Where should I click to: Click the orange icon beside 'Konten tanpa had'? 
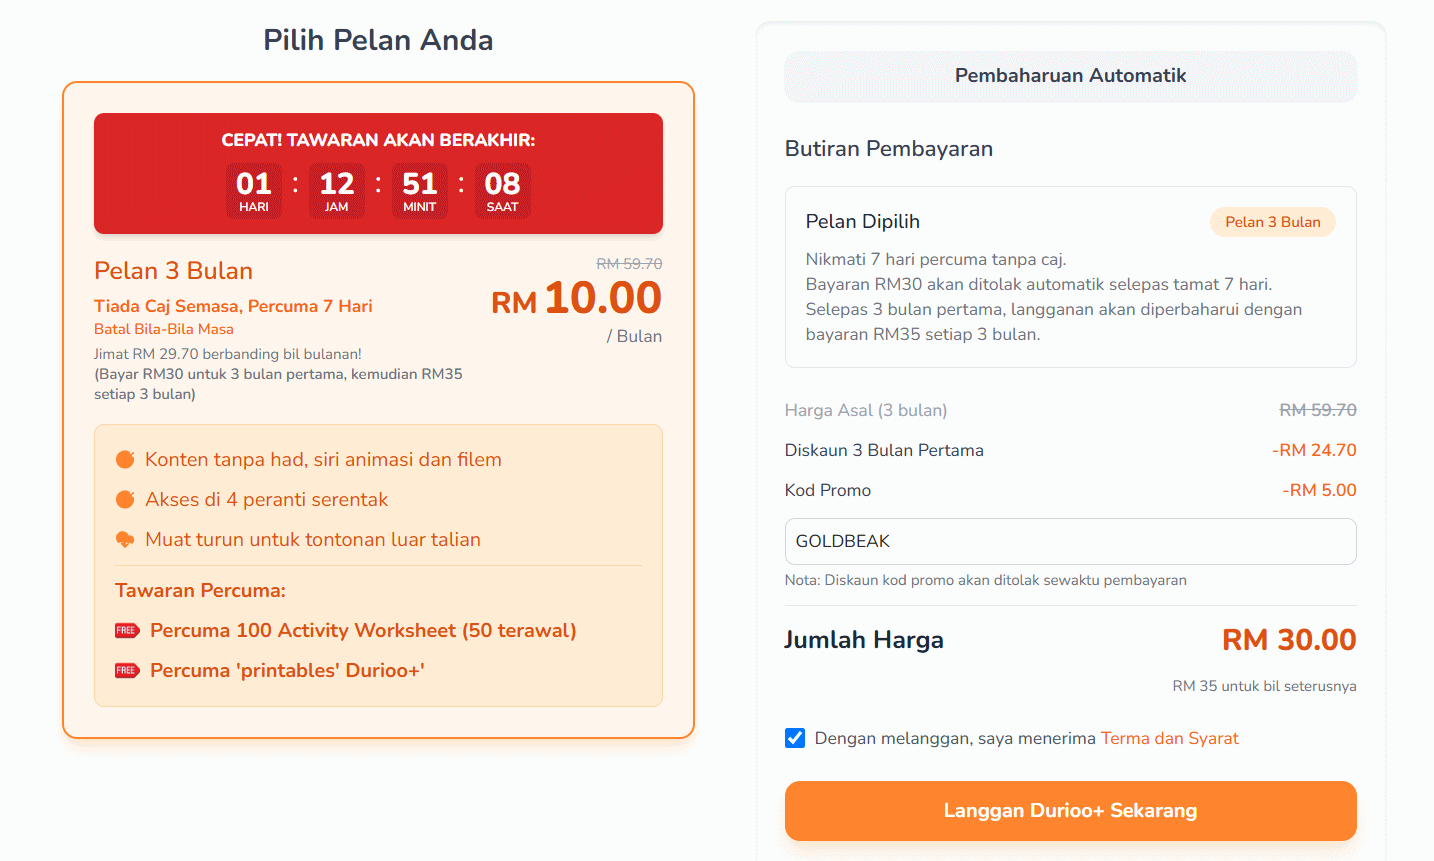125,459
